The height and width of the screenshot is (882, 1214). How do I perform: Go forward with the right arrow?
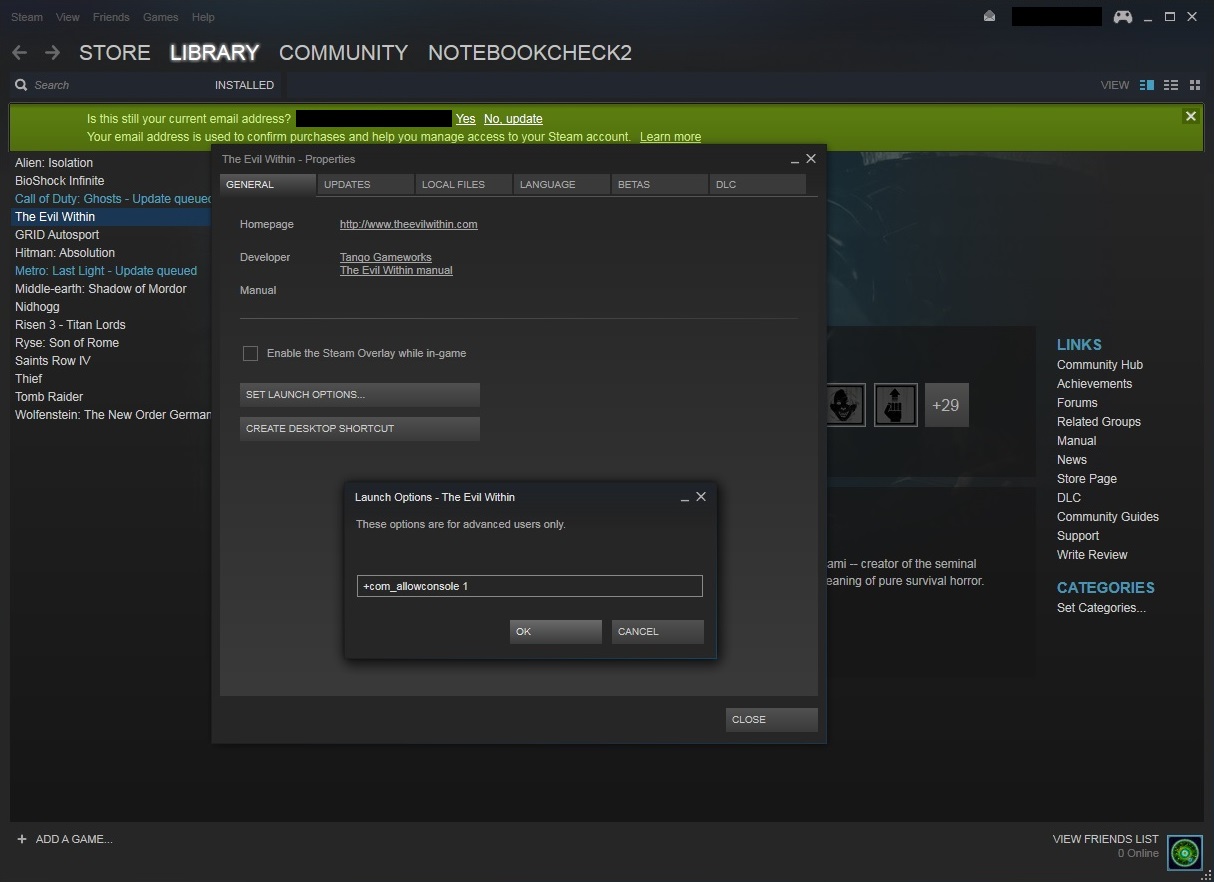(x=52, y=52)
